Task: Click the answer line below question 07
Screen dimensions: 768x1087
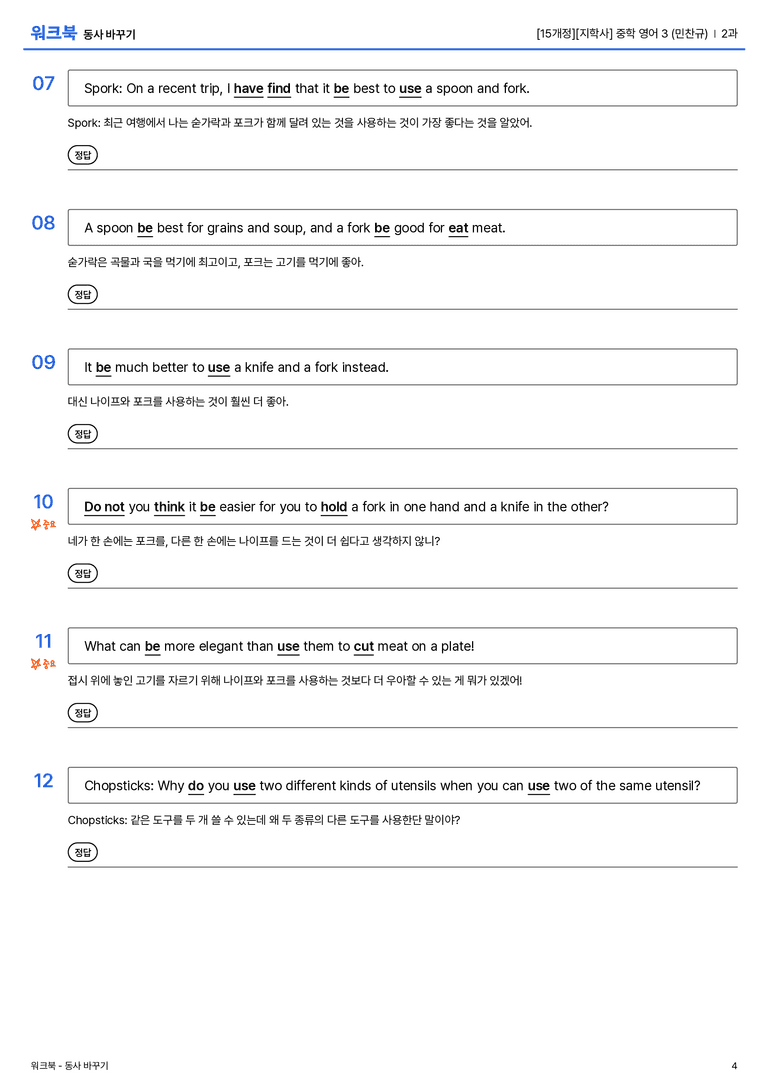Action: [x=402, y=169]
